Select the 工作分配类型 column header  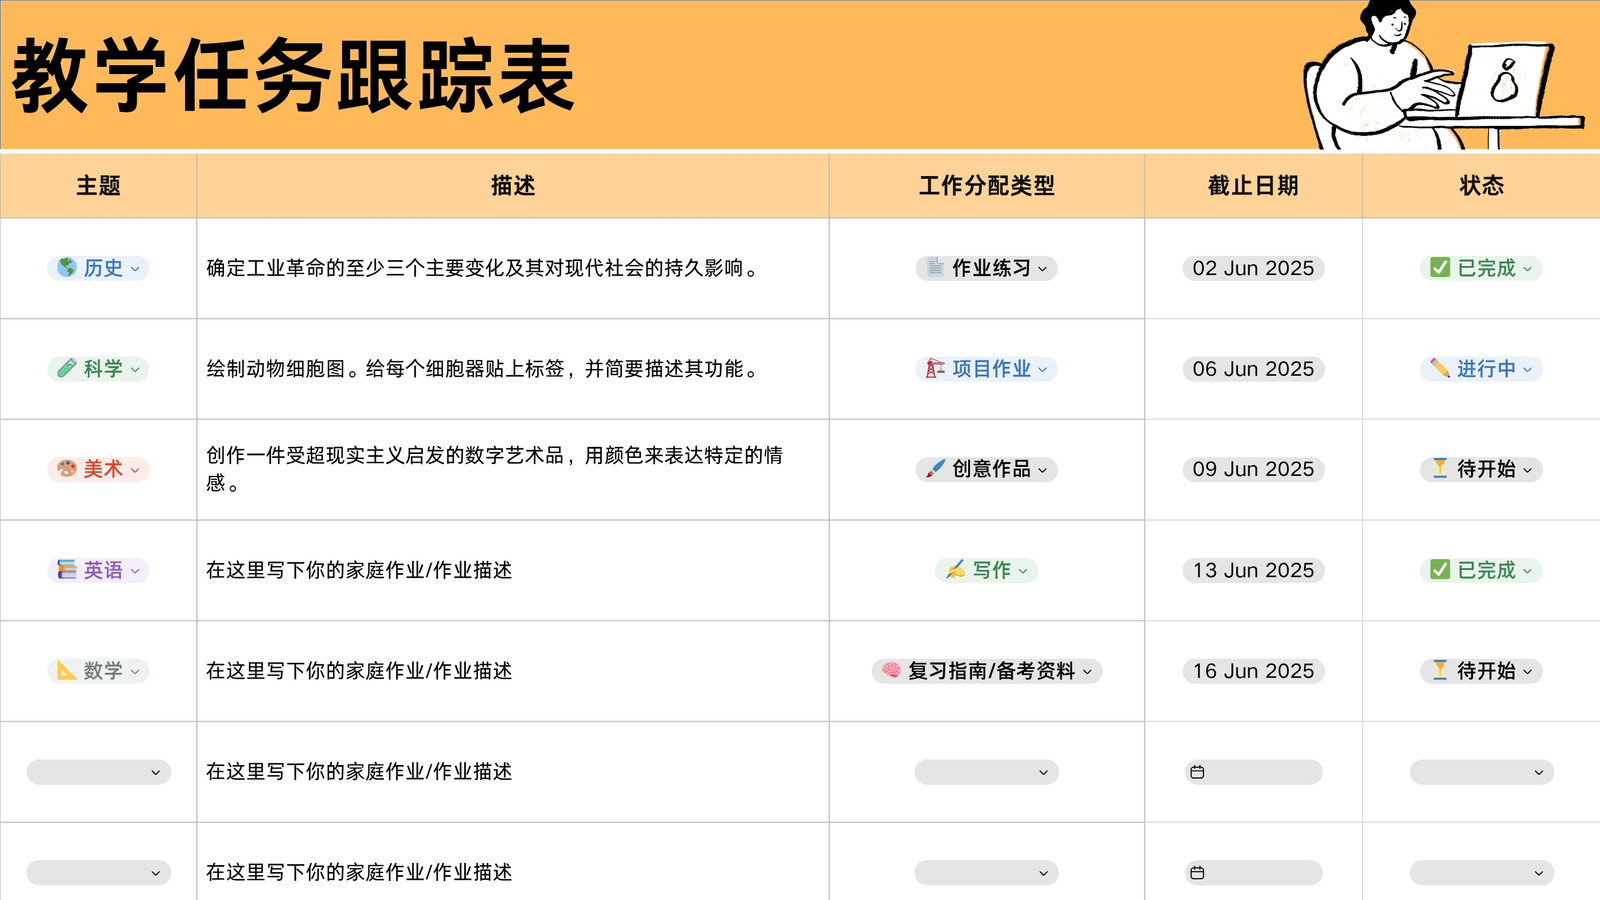coord(987,186)
